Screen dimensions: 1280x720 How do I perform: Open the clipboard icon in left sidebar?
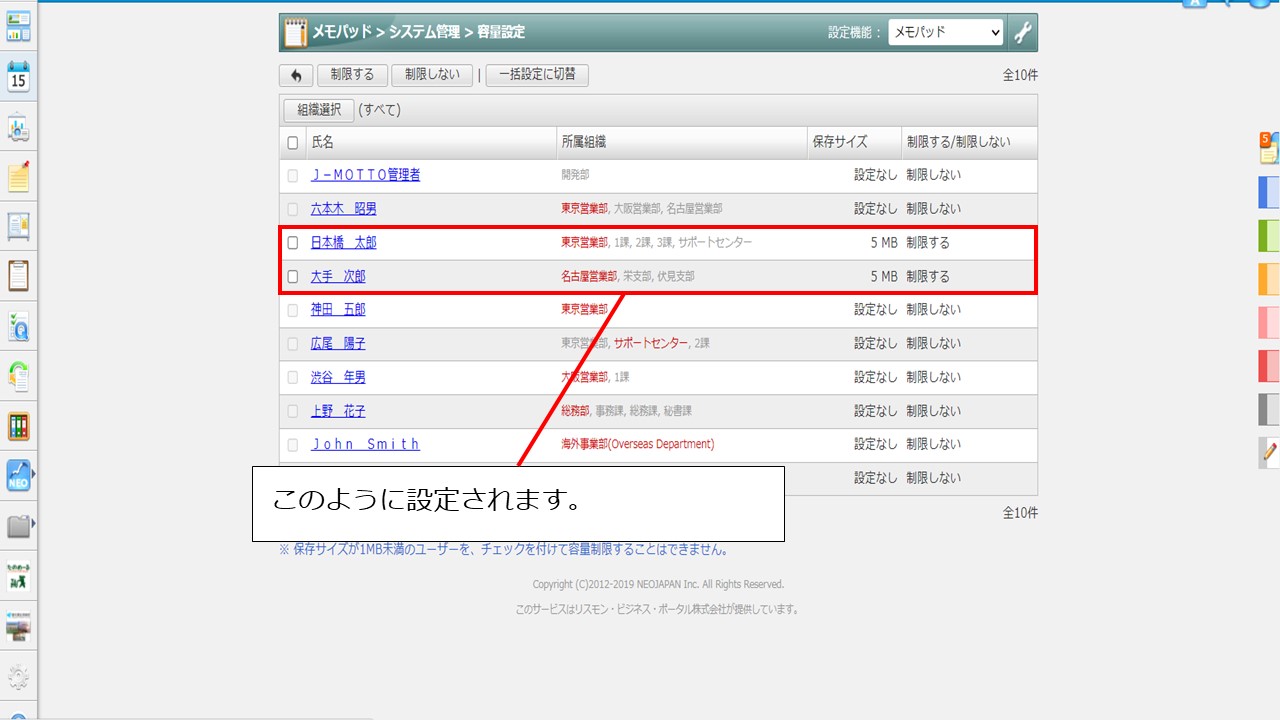pyautogui.click(x=18, y=275)
